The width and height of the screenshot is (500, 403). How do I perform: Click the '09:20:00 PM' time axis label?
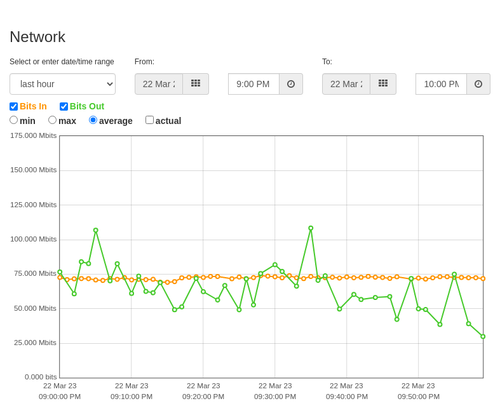tap(203, 397)
